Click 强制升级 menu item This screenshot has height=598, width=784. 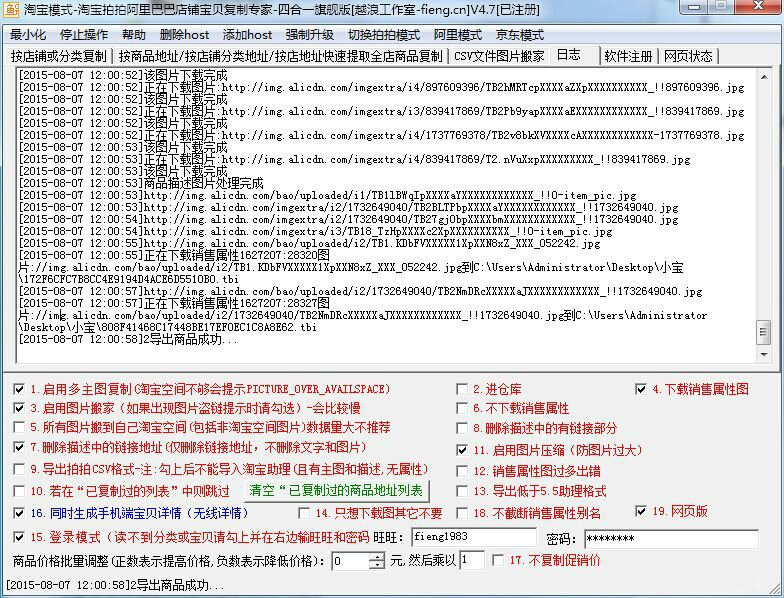pyautogui.click(x=310, y=34)
